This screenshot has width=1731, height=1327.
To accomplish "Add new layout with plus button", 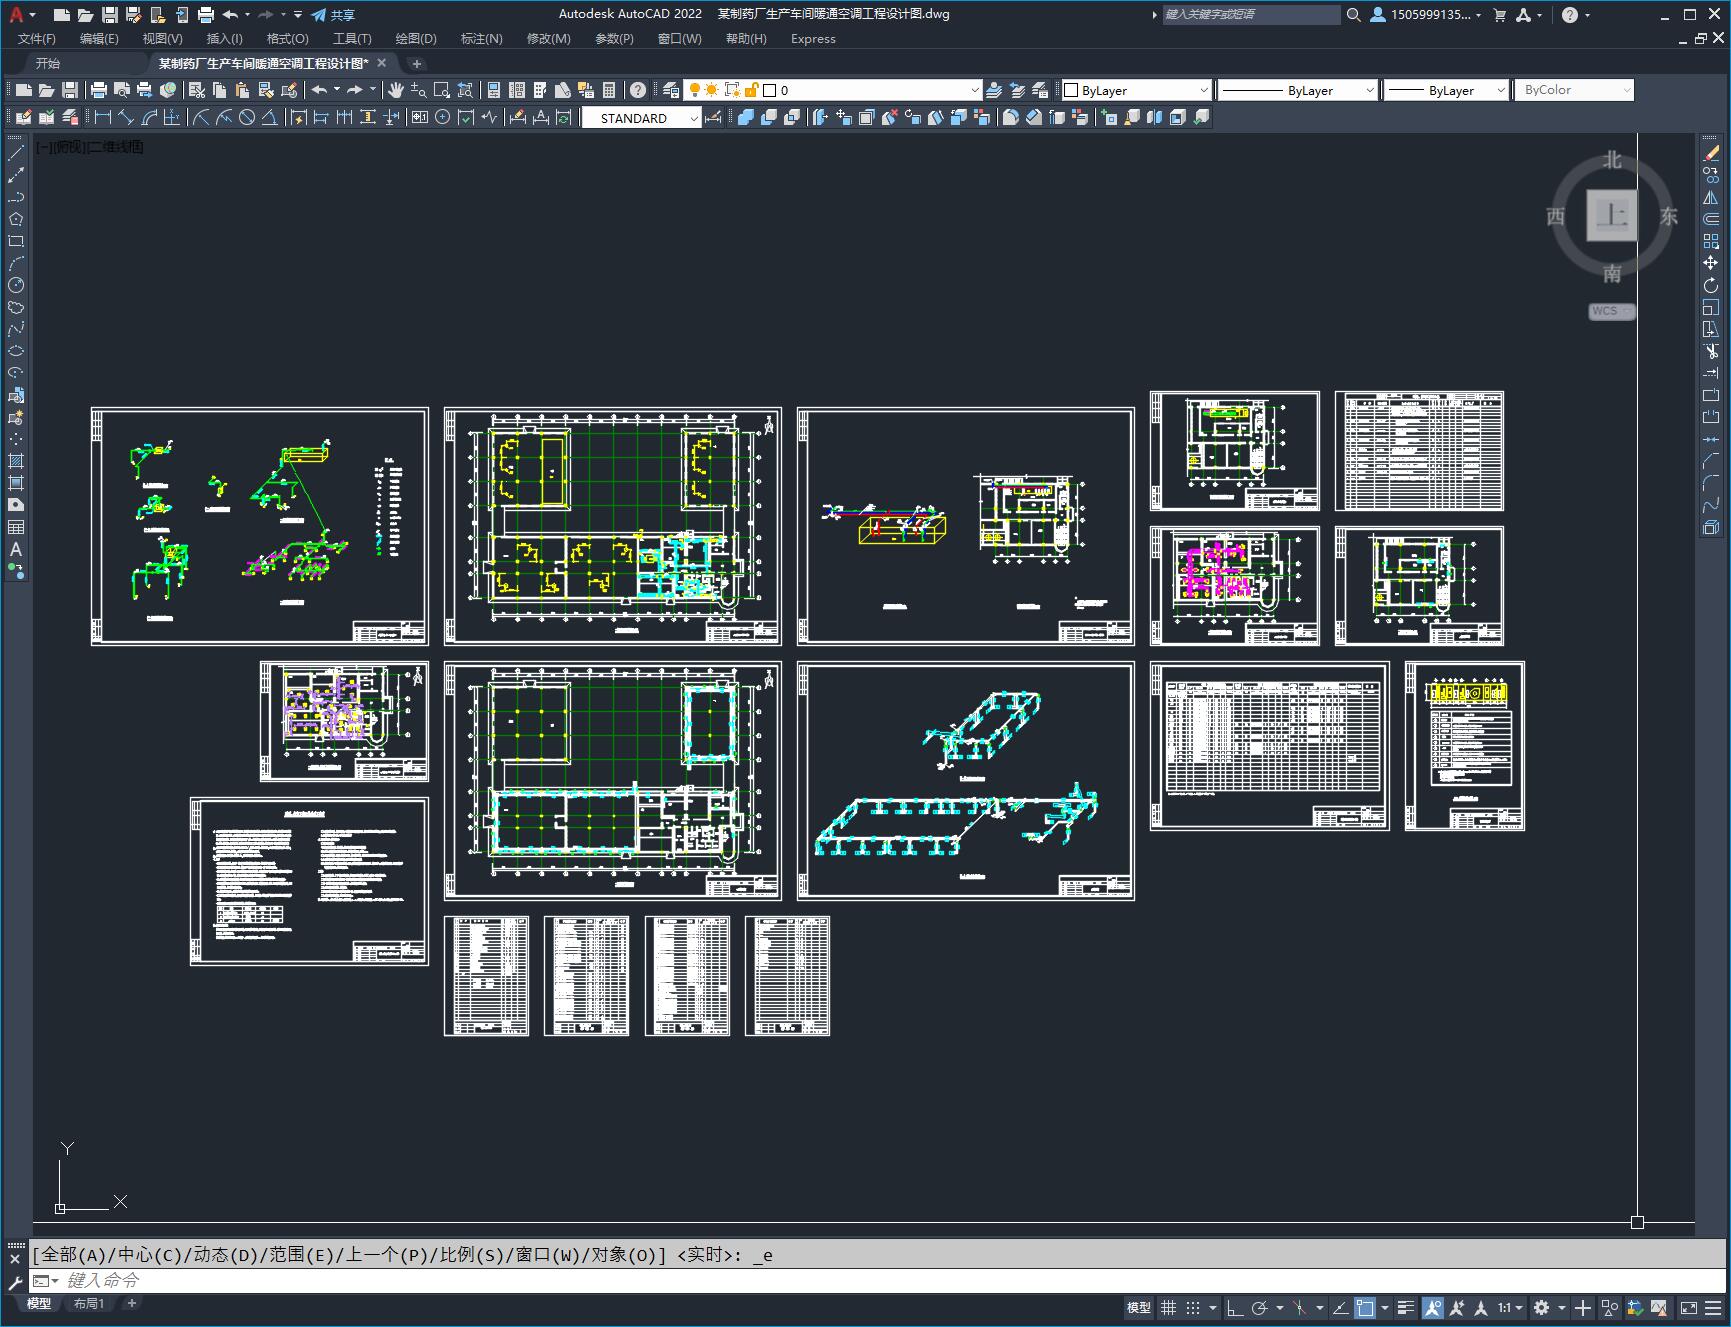I will pos(131,1303).
